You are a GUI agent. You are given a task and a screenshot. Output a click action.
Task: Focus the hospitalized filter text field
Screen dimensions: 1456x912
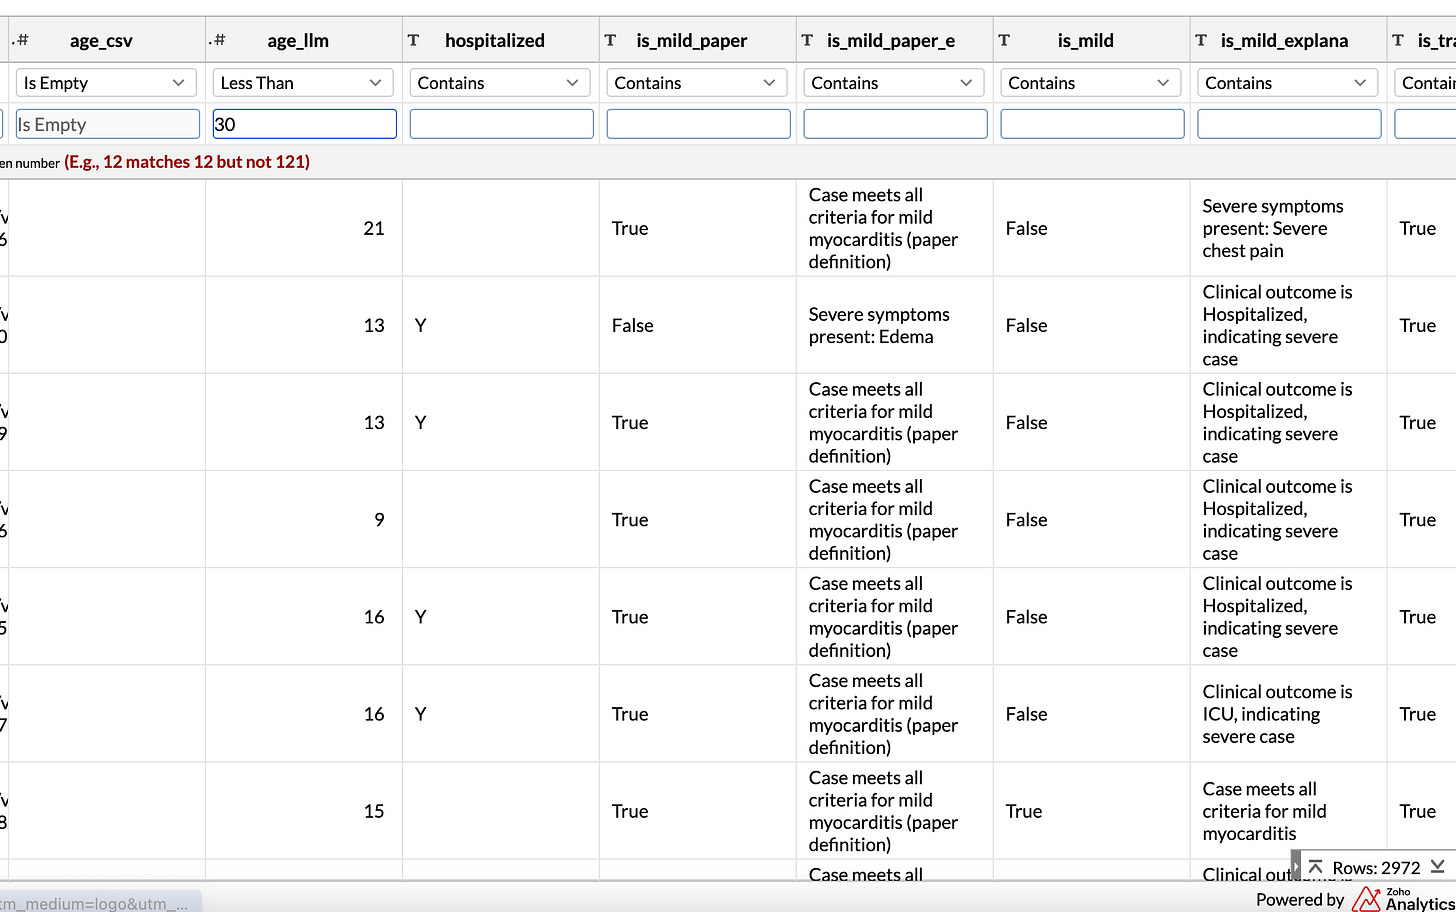tap(502, 124)
